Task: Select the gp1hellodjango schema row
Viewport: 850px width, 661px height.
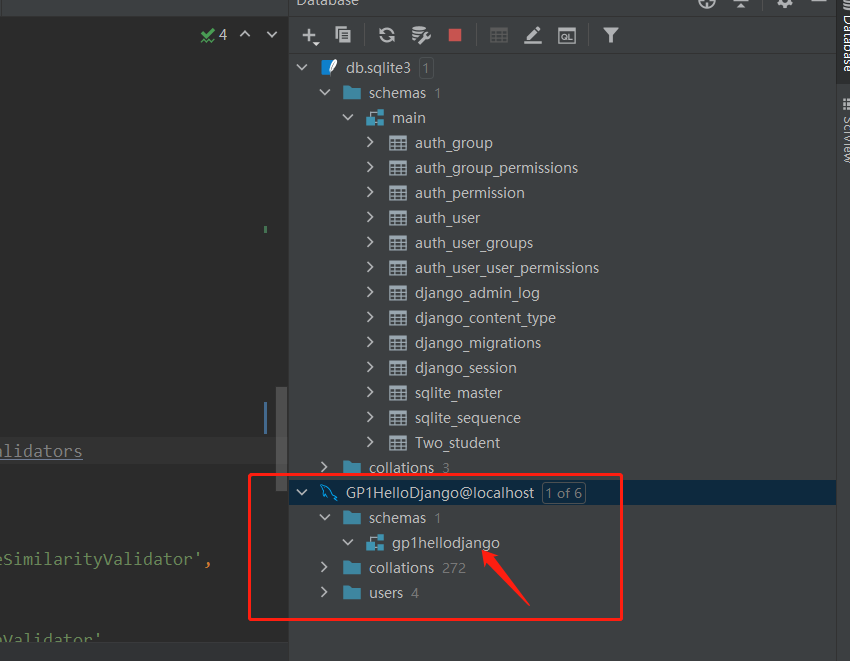Action: (562, 543)
